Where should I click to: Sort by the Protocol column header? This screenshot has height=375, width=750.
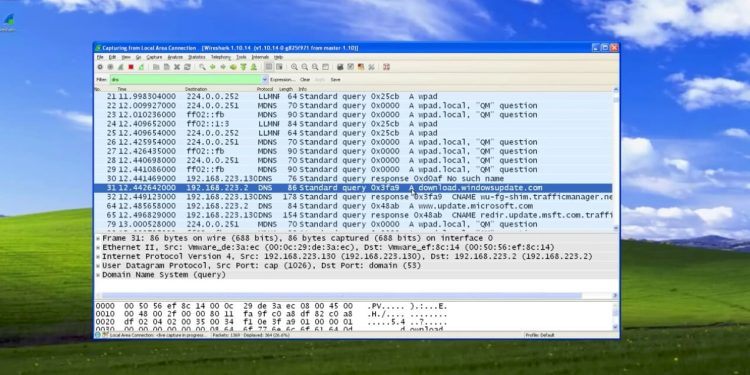click(265, 89)
